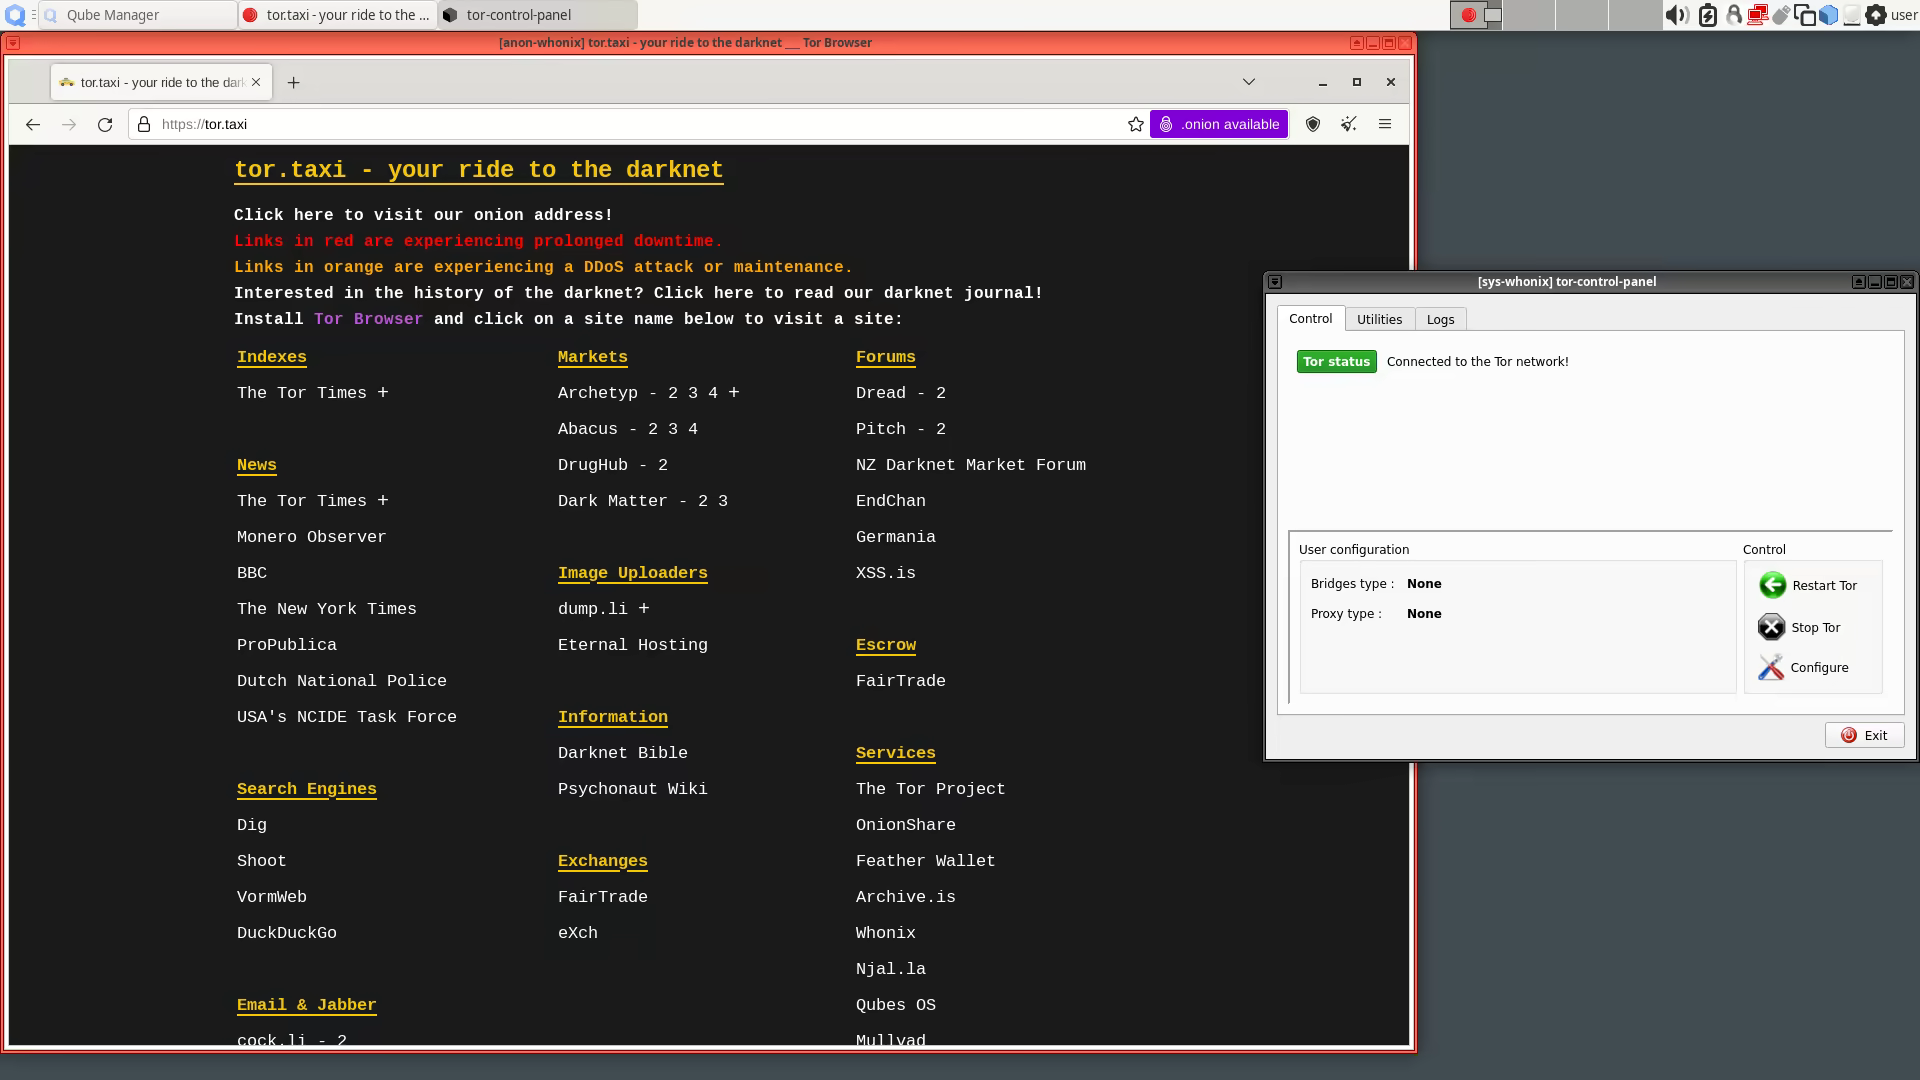Click Restart Tor green arrow button
Screen dimensions: 1920x1080
pyautogui.click(x=1808, y=585)
